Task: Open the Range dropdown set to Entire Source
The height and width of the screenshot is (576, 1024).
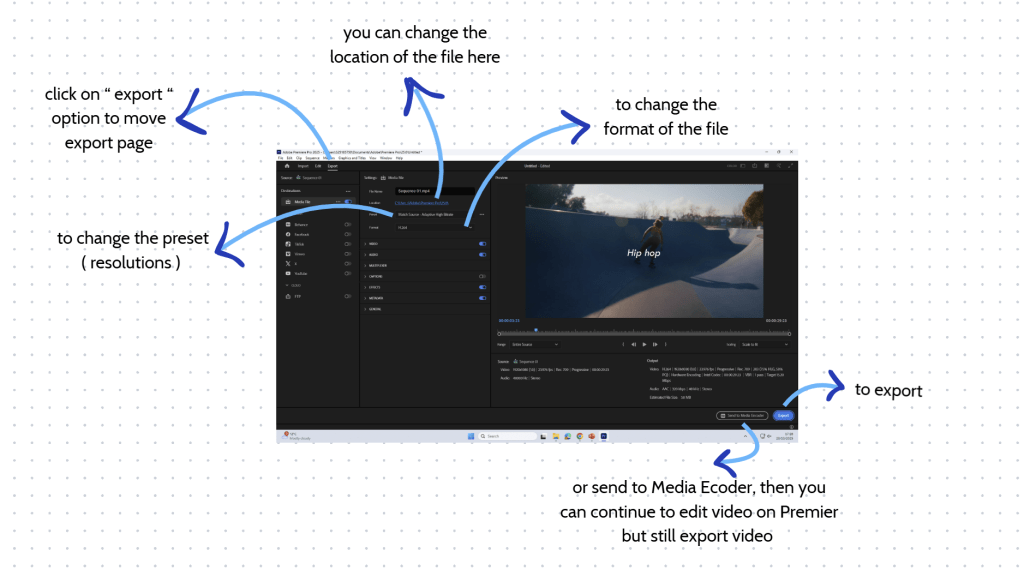Action: (x=535, y=344)
